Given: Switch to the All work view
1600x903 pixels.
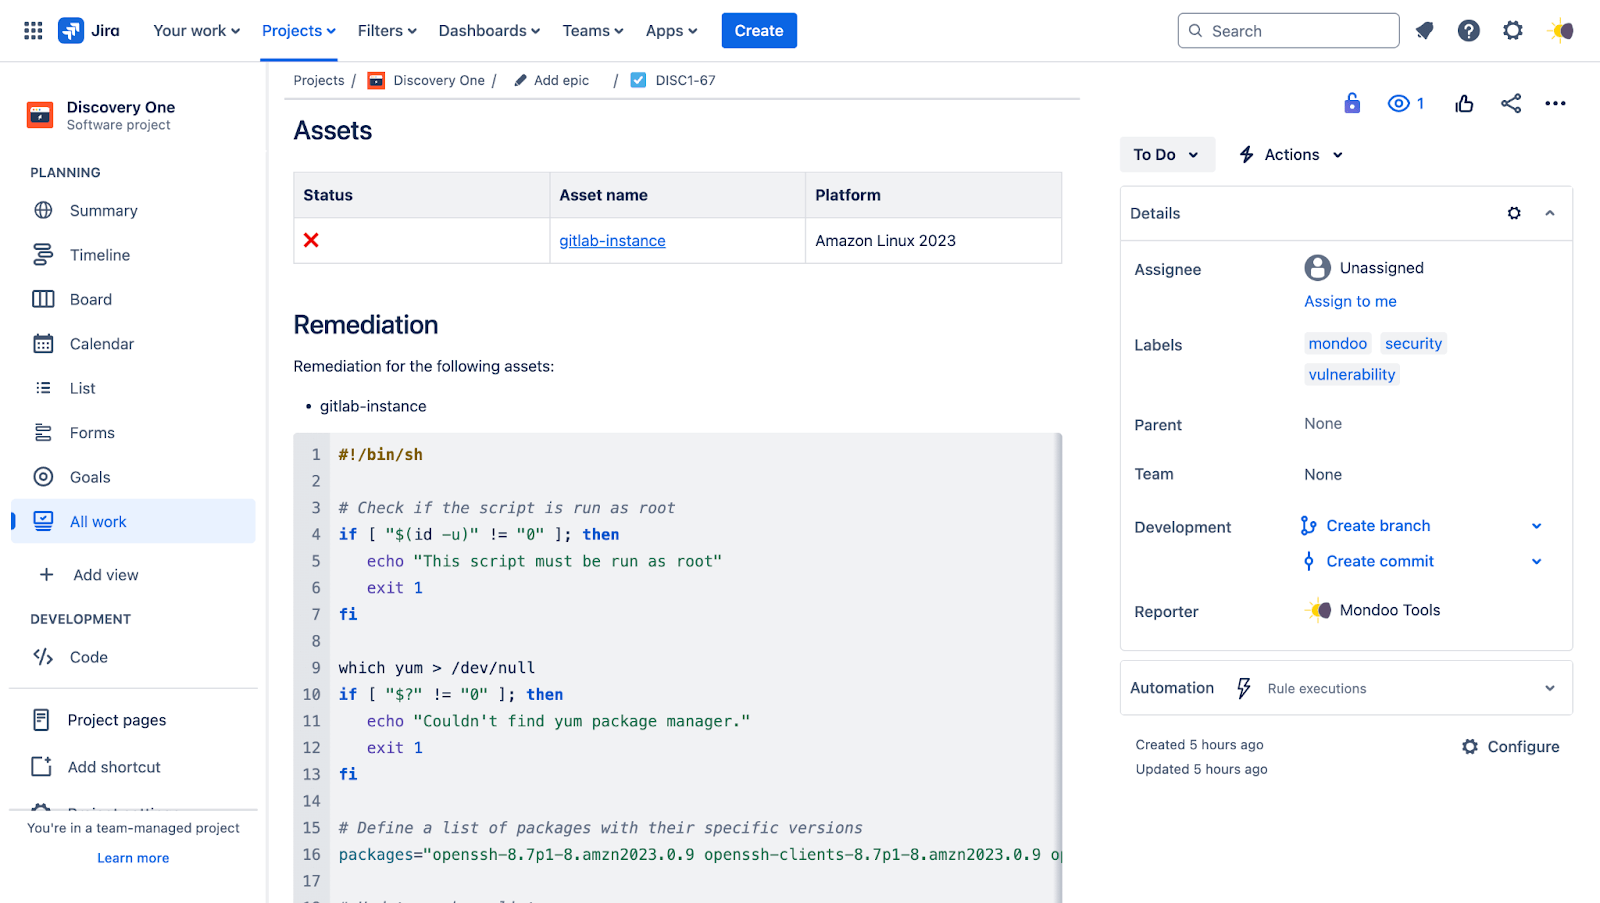Looking at the screenshot, I should pos(98,521).
